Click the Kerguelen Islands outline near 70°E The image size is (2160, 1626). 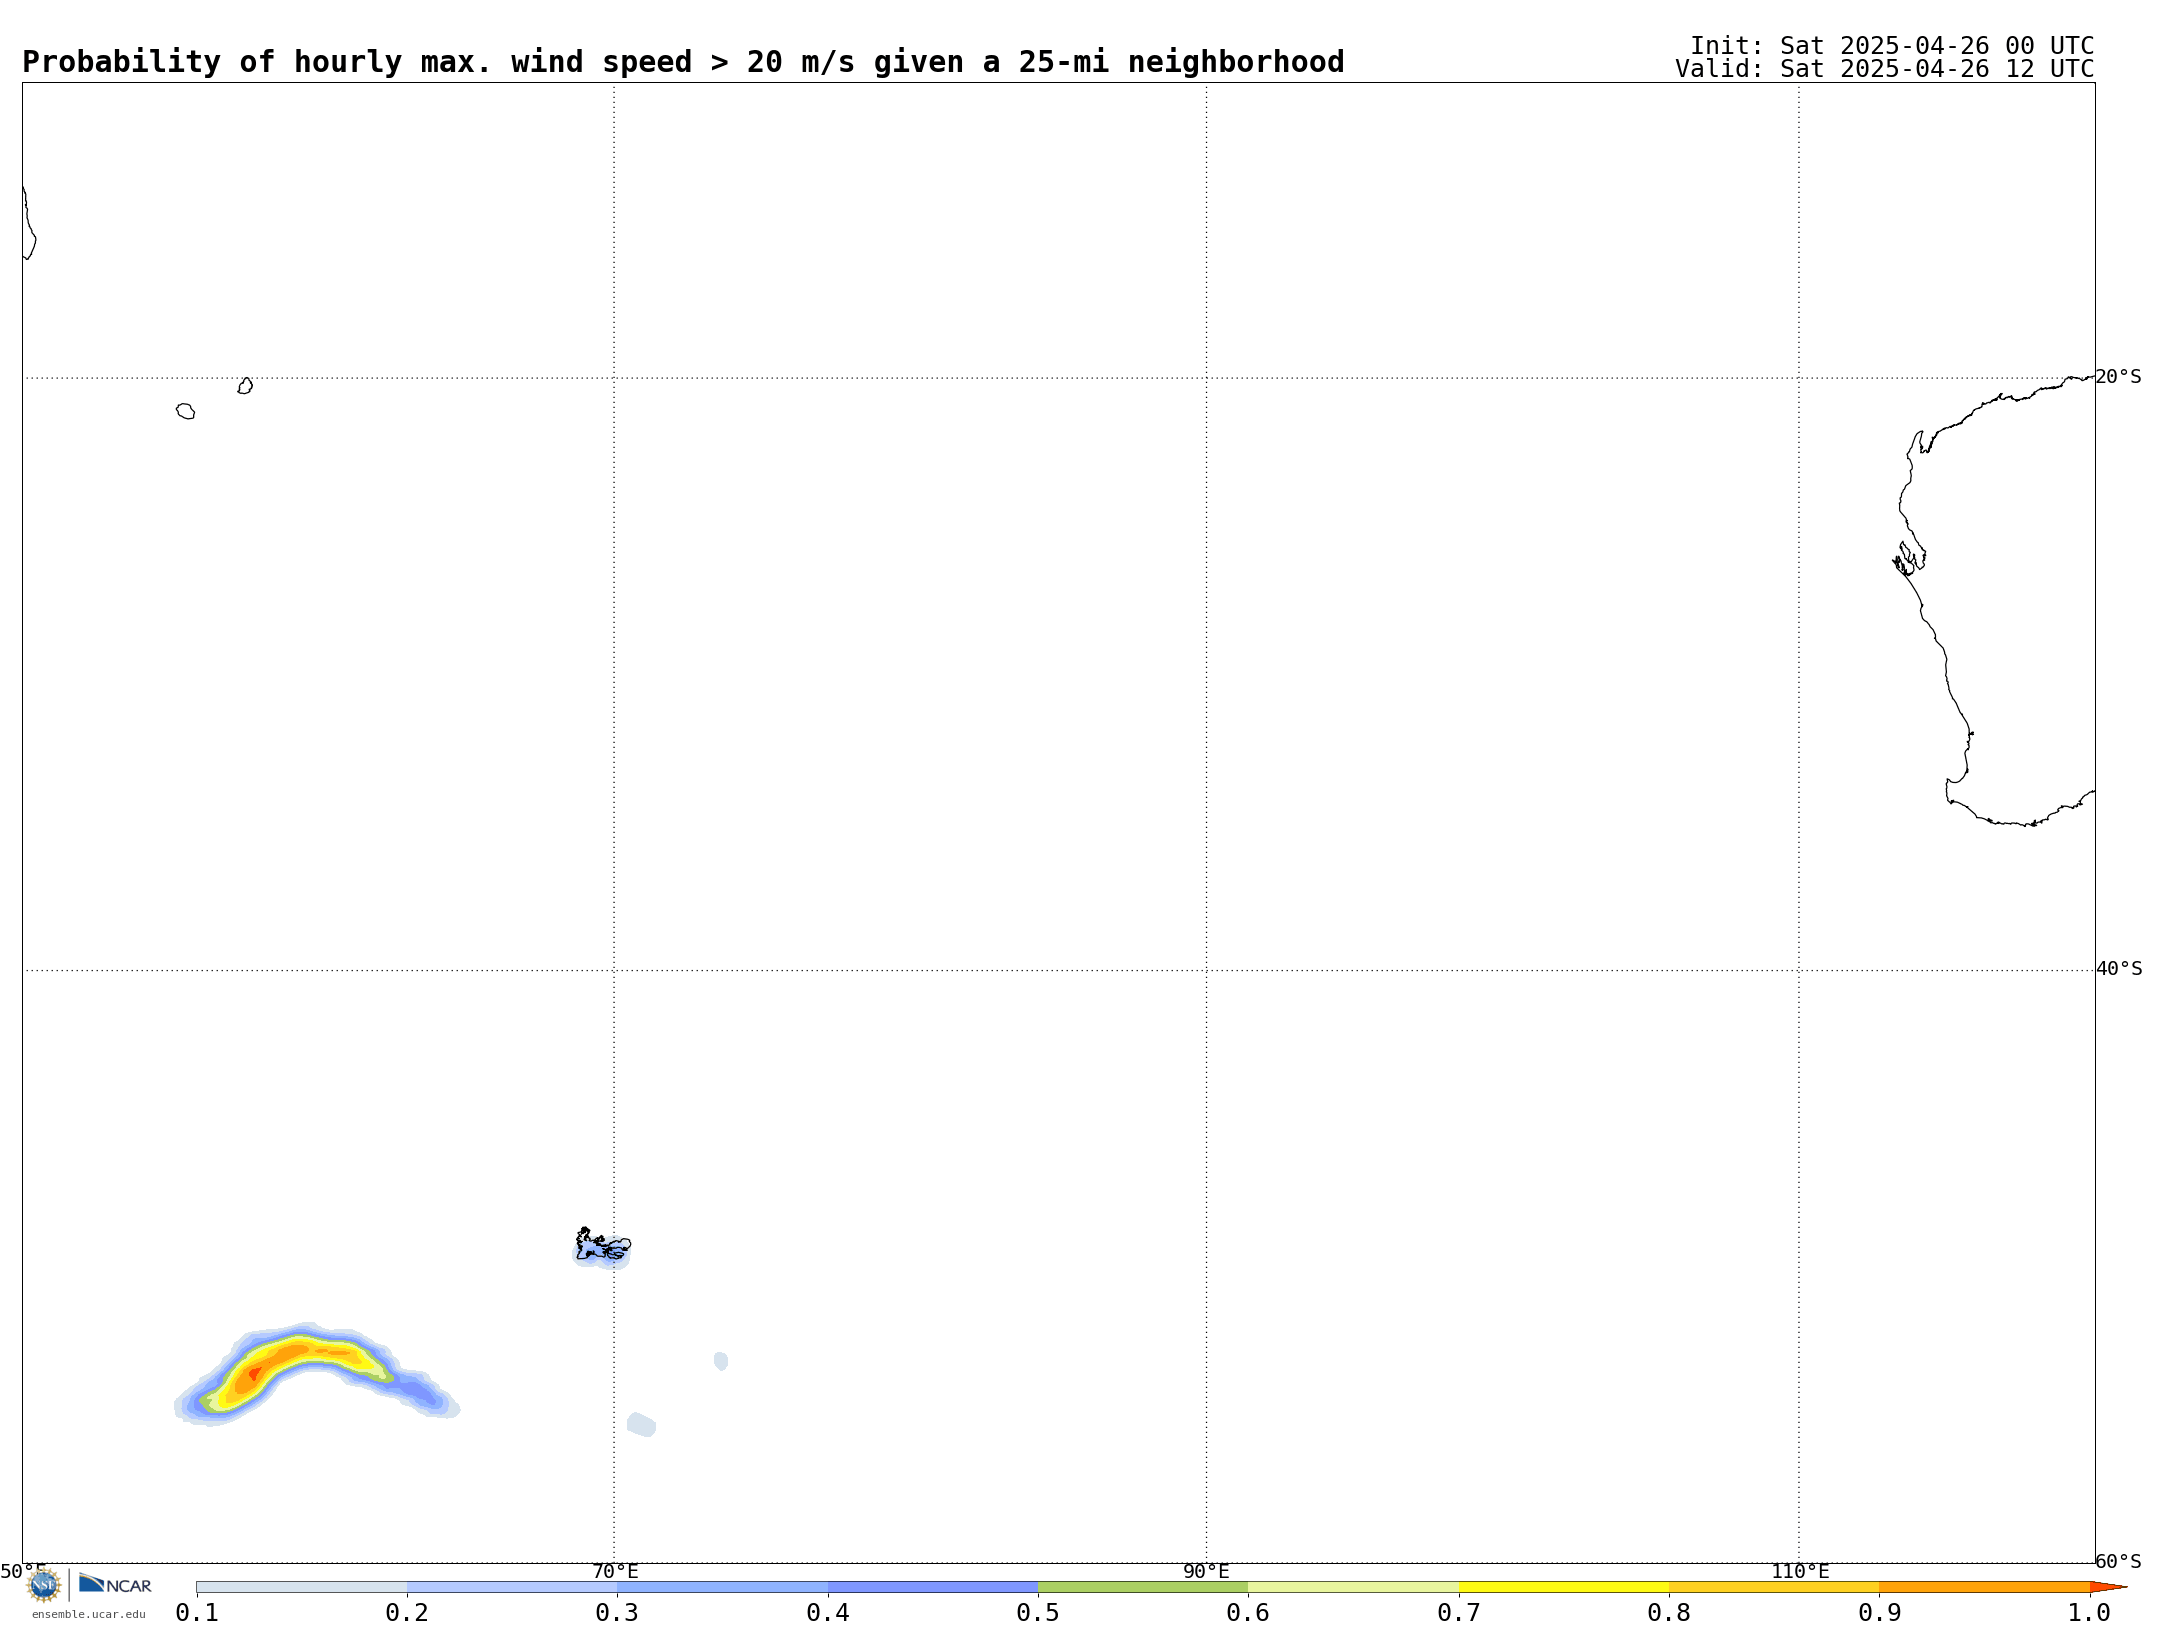602,1245
